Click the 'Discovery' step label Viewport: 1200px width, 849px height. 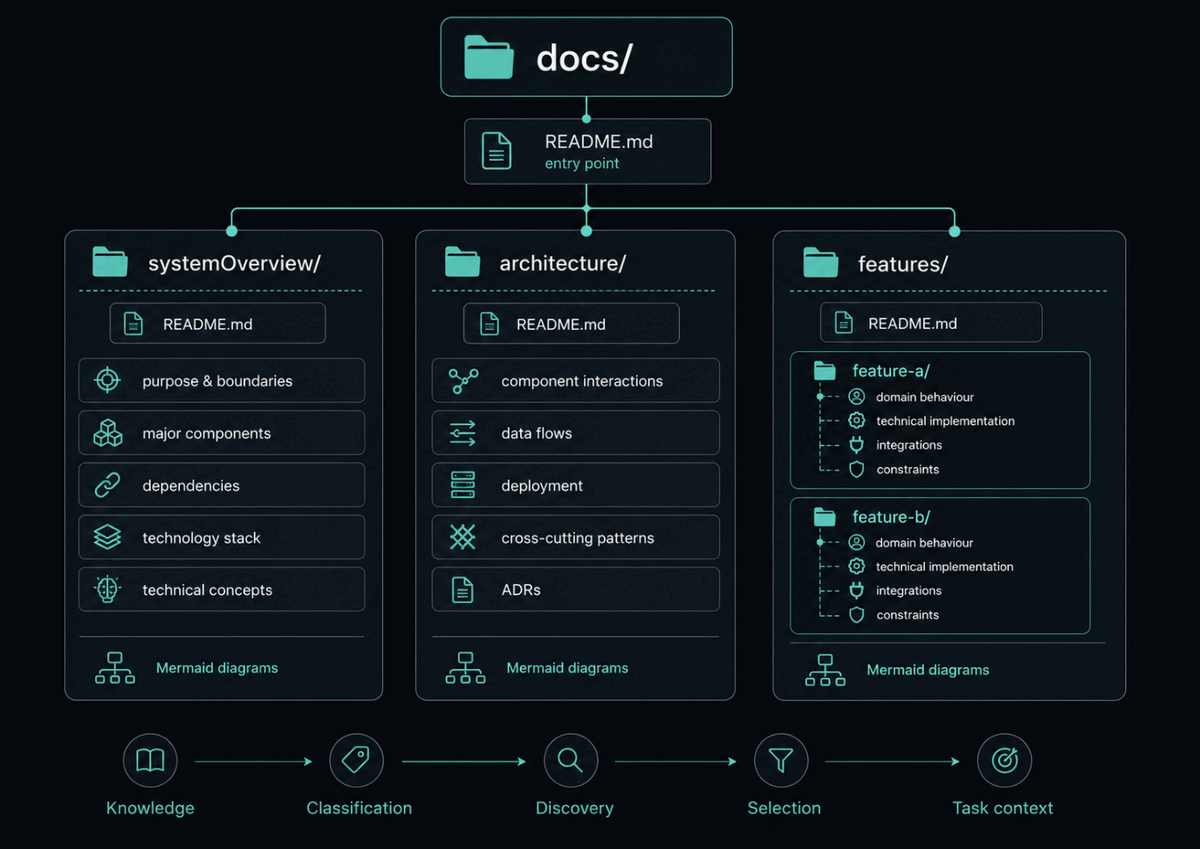574,808
